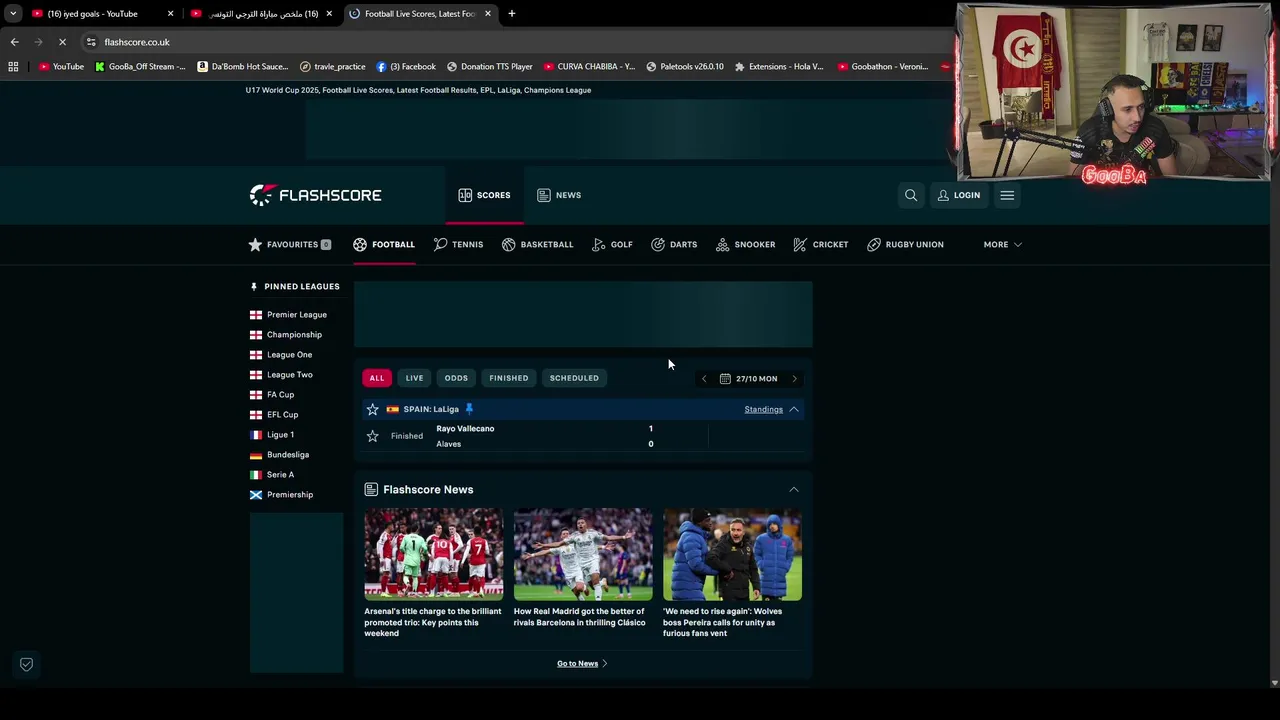Open the Real Madrid Clásico news thumbnail
Image resolution: width=1280 pixels, height=720 pixels.
tap(583, 554)
